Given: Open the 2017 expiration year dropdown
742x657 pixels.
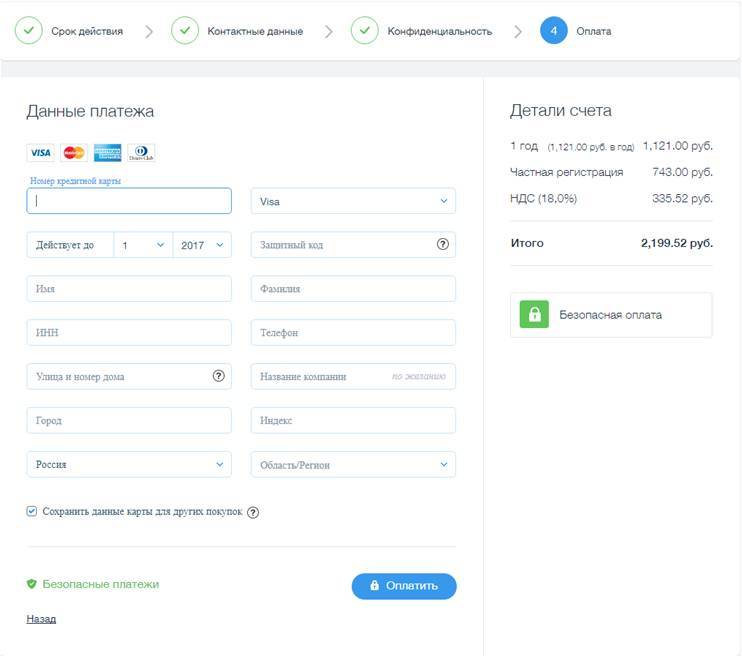Looking at the screenshot, I should point(202,245).
